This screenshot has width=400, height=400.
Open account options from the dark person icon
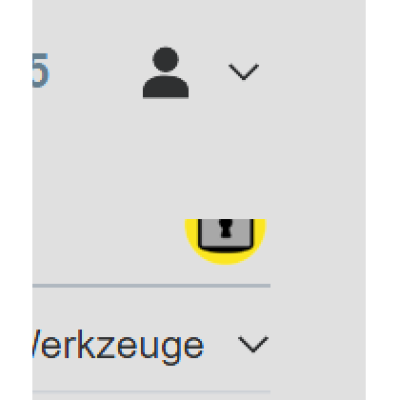click(166, 72)
